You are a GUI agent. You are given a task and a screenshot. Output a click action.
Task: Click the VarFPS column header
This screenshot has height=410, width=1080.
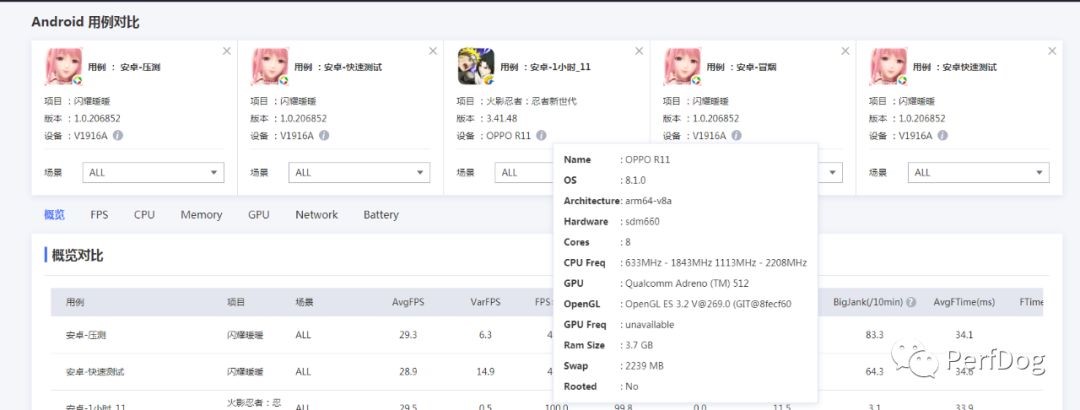(486, 303)
